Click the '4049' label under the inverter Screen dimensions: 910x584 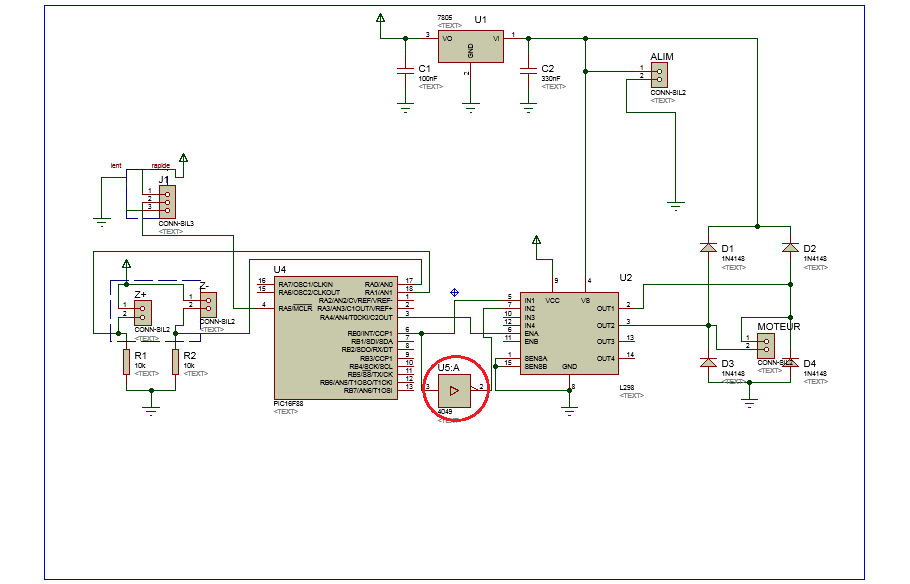[445, 412]
